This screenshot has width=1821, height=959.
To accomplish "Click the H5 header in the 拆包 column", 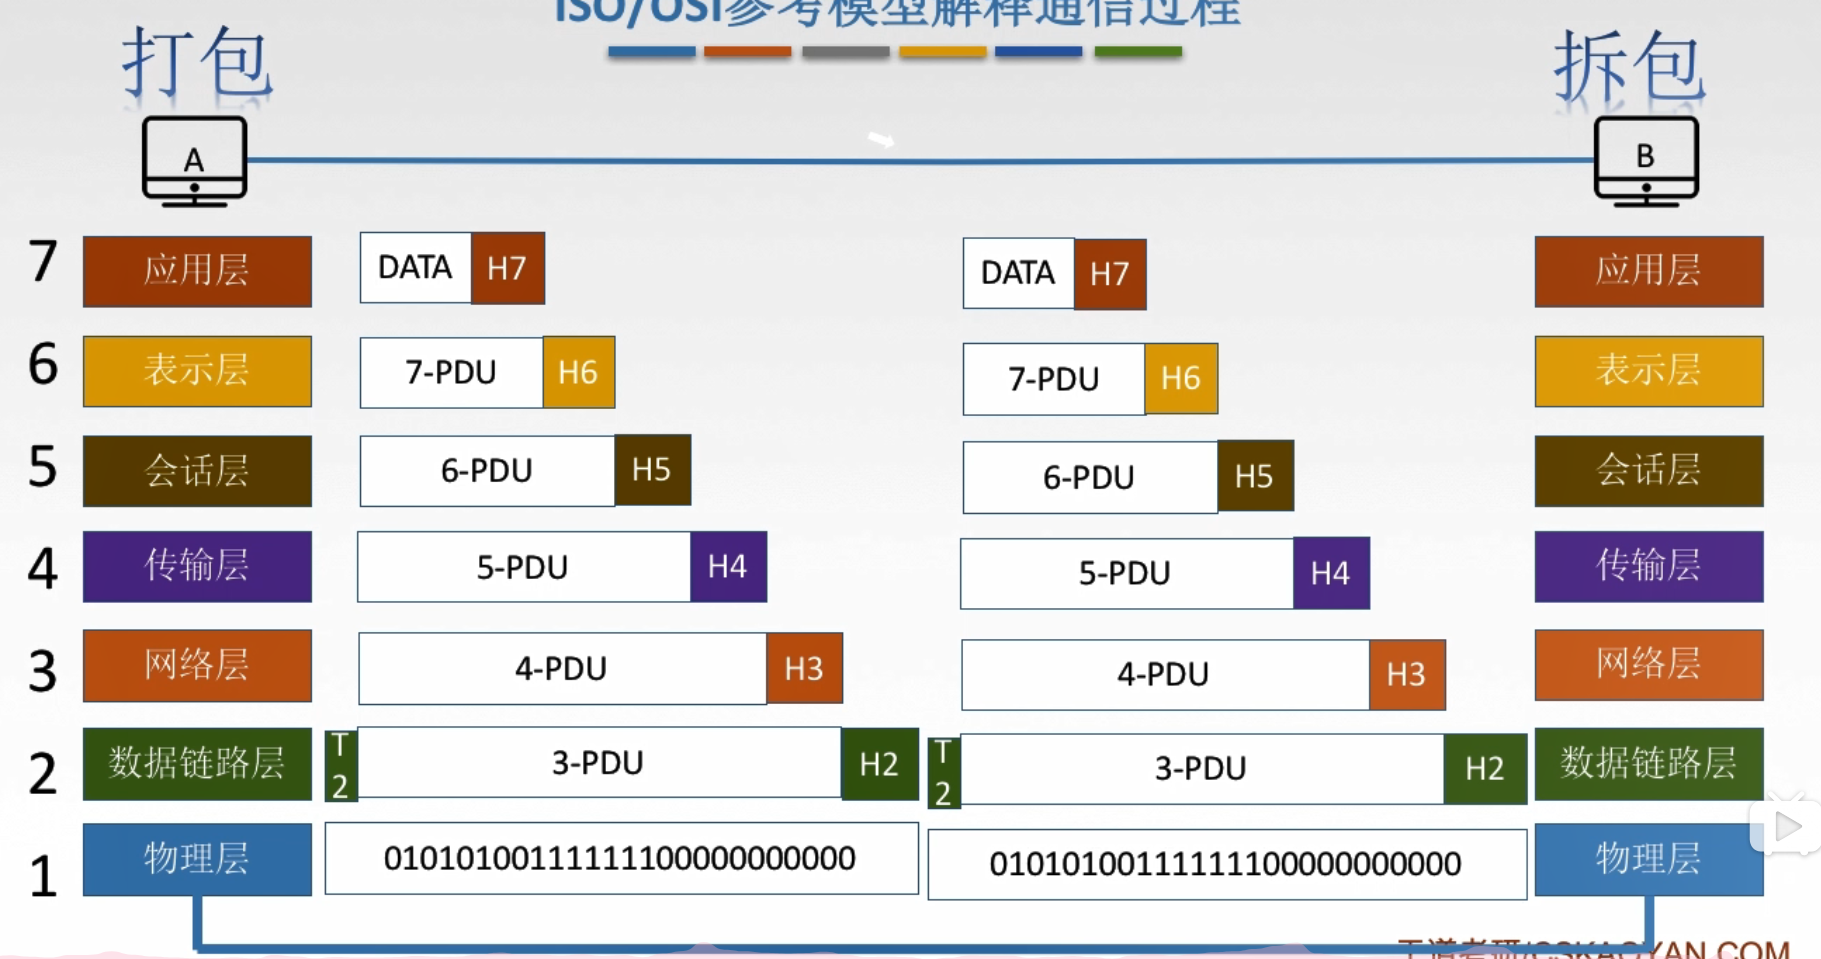I will click(x=1255, y=476).
